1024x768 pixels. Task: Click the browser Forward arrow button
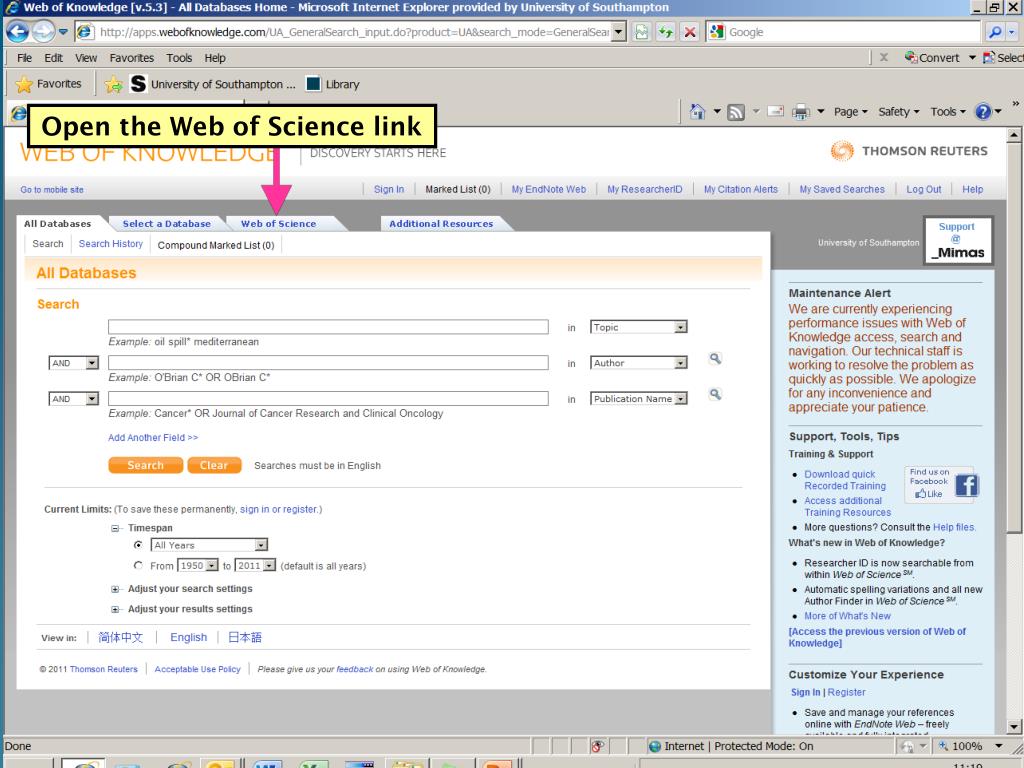[43, 31]
